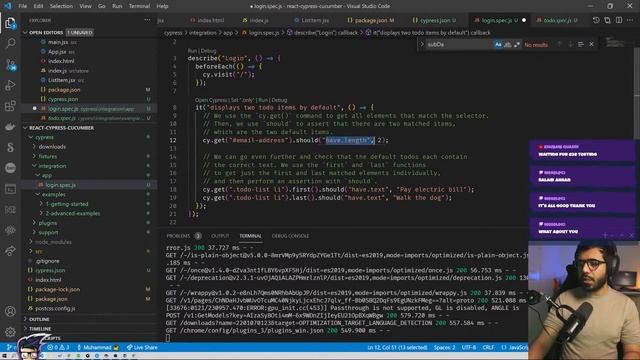This screenshot has width=640, height=360.
Task: Open the Docker view in activity bar
Action: 10,127
